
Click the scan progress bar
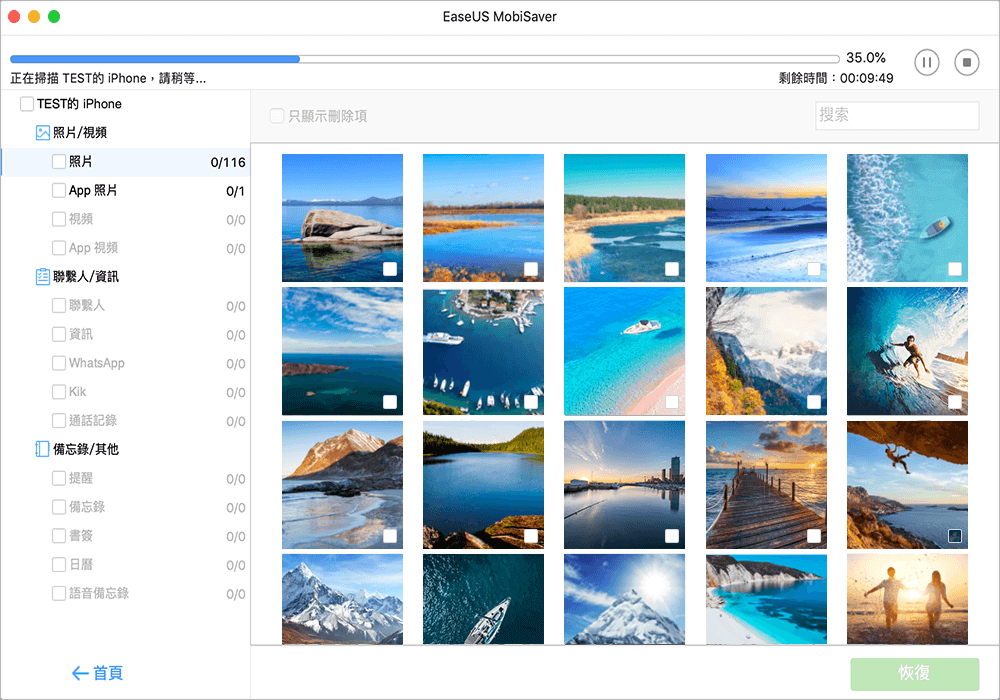[424, 59]
